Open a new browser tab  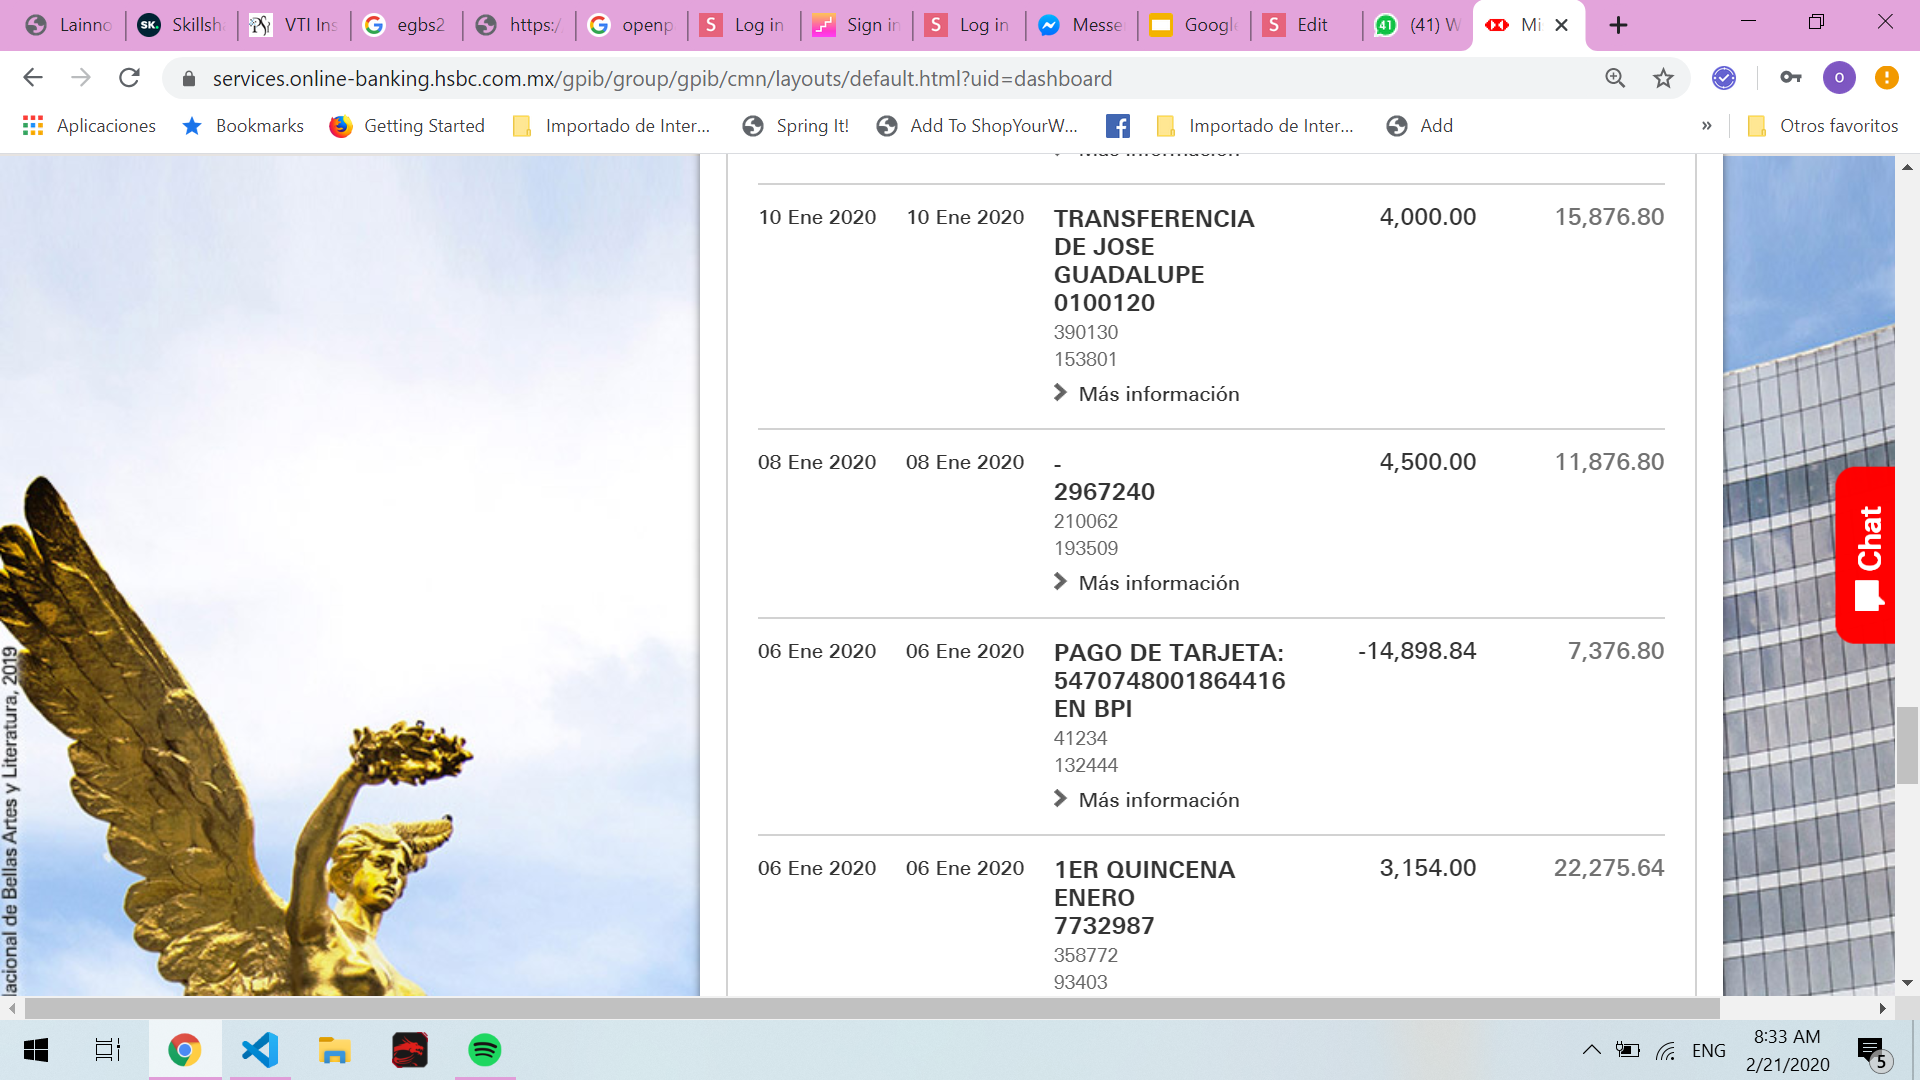coord(1618,25)
